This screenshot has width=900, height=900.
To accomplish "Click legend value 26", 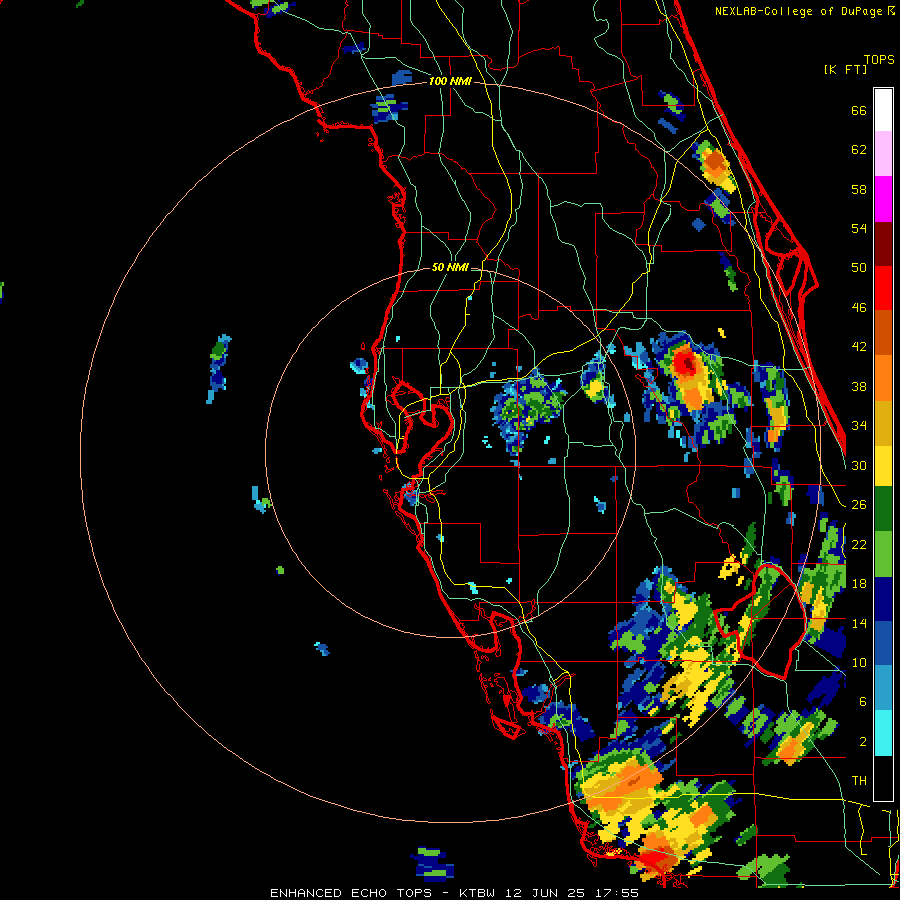I will click(859, 505).
